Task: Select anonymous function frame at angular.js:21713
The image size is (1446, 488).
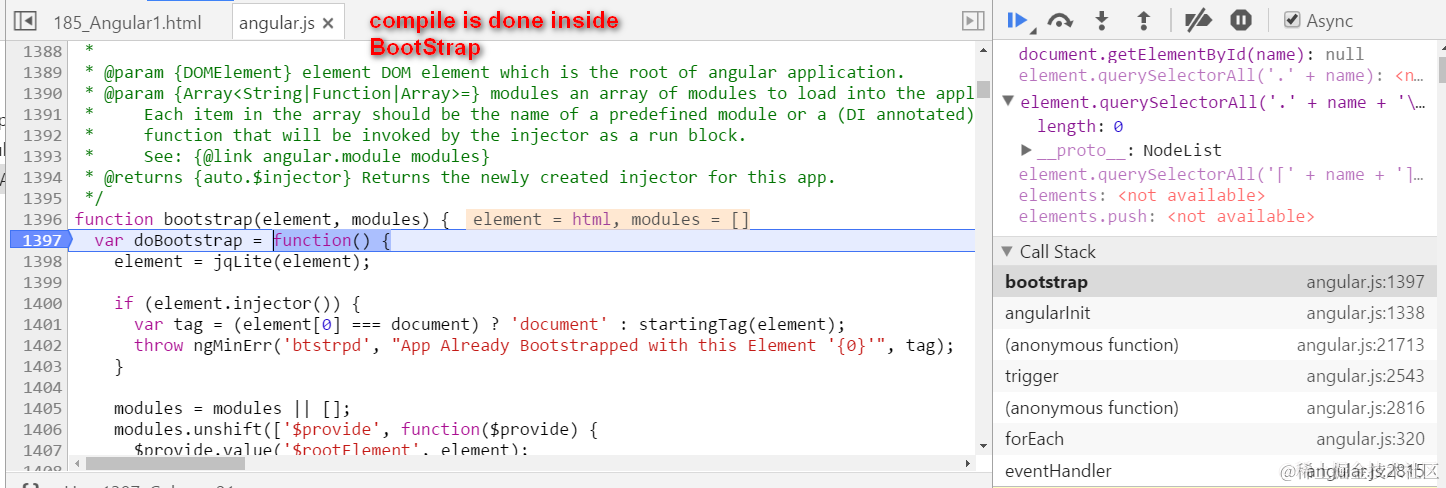Action: pyautogui.click(x=1215, y=345)
